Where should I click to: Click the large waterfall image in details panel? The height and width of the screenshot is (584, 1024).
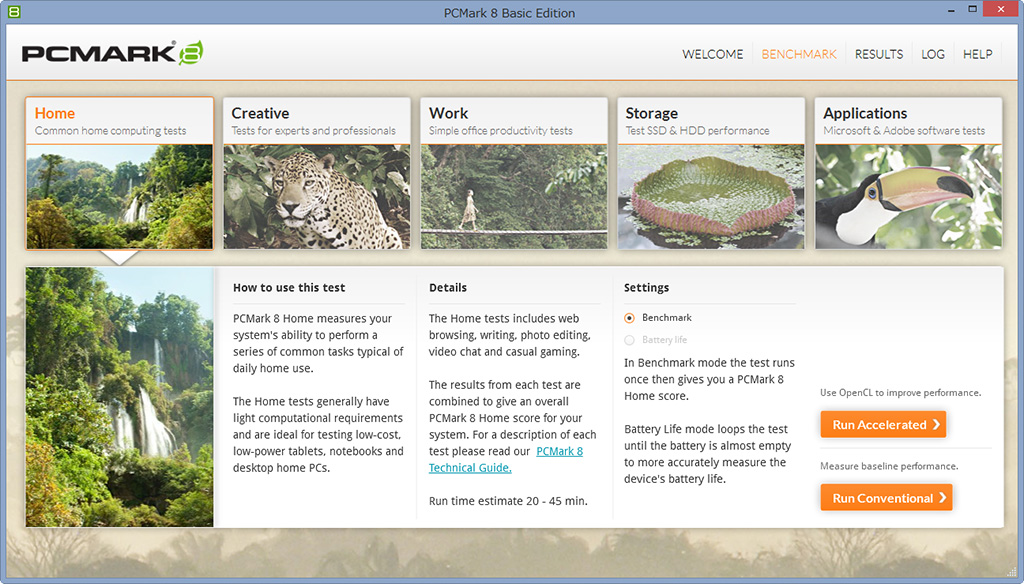[x=120, y=397]
